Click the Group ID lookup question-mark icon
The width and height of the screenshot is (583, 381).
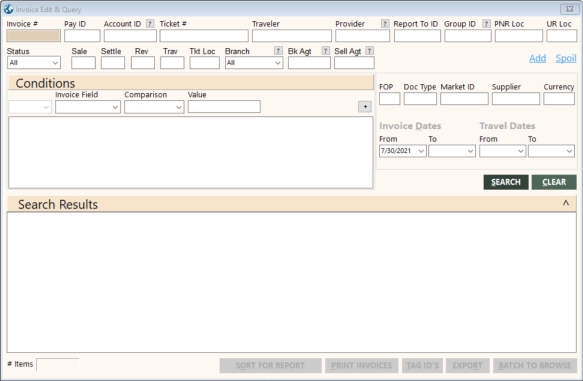pyautogui.click(x=486, y=24)
